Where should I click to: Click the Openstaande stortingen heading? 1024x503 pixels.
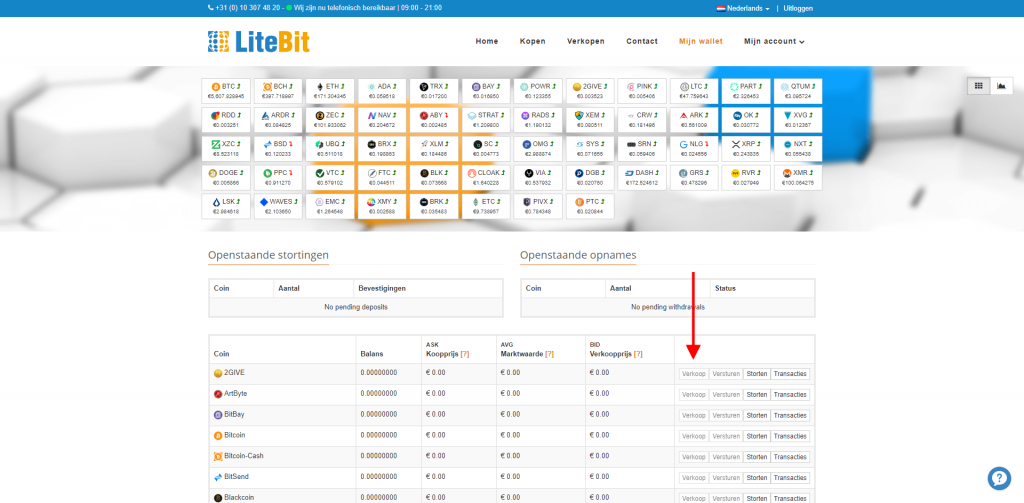pos(268,255)
